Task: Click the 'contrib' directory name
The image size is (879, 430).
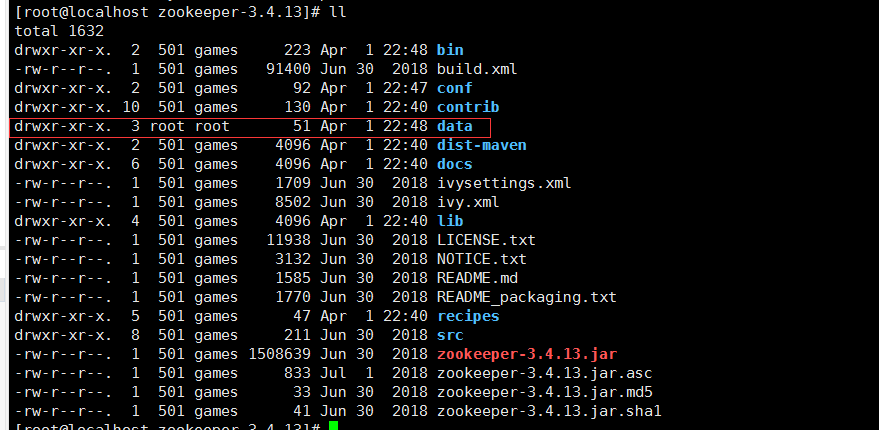Action: (x=468, y=107)
